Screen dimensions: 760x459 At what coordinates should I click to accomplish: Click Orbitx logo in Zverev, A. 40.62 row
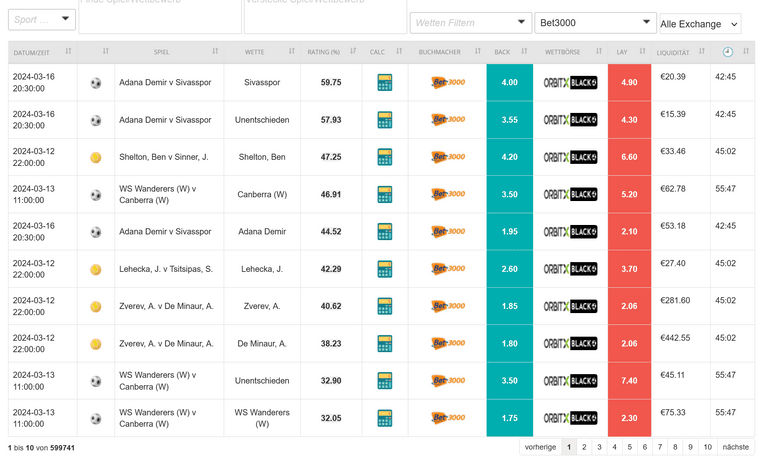pyautogui.click(x=570, y=307)
